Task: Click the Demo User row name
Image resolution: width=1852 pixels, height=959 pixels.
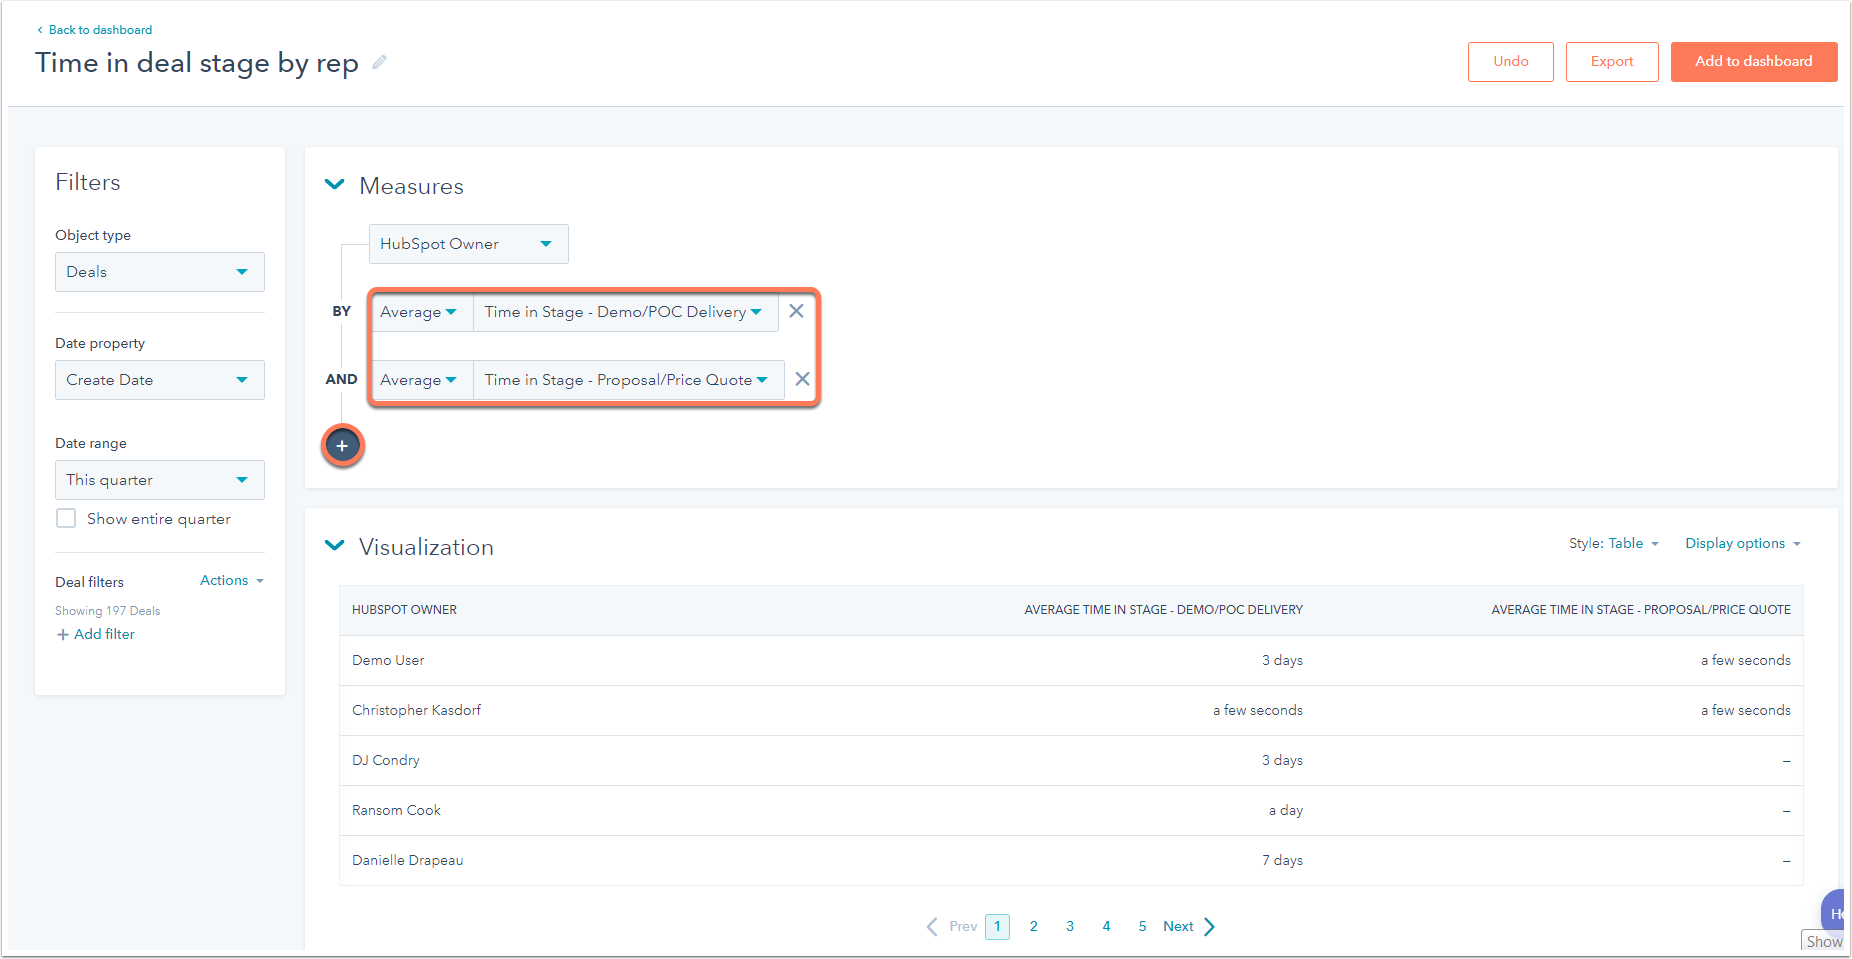Action: pos(388,661)
